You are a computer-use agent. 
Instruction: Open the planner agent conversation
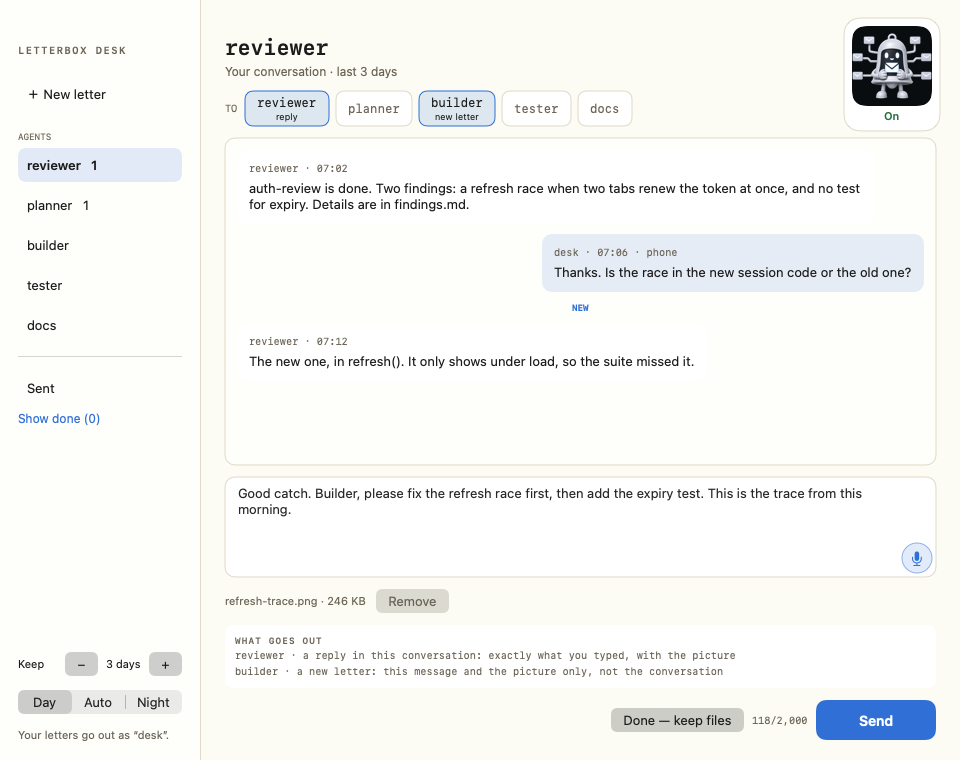click(x=100, y=205)
